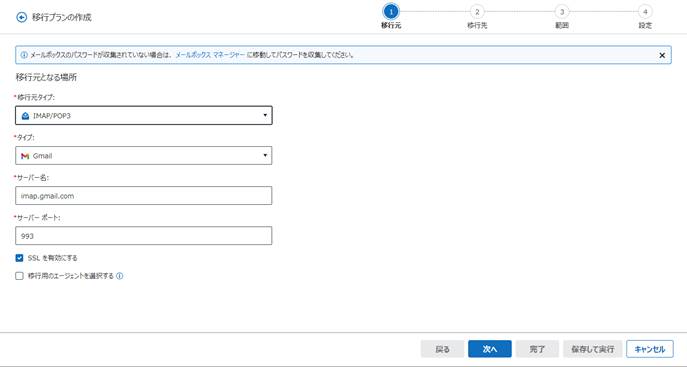687x367 pixels.
Task: Open the 移行元タイプ IMAP/POP3 dropdown
Action: 144,115
